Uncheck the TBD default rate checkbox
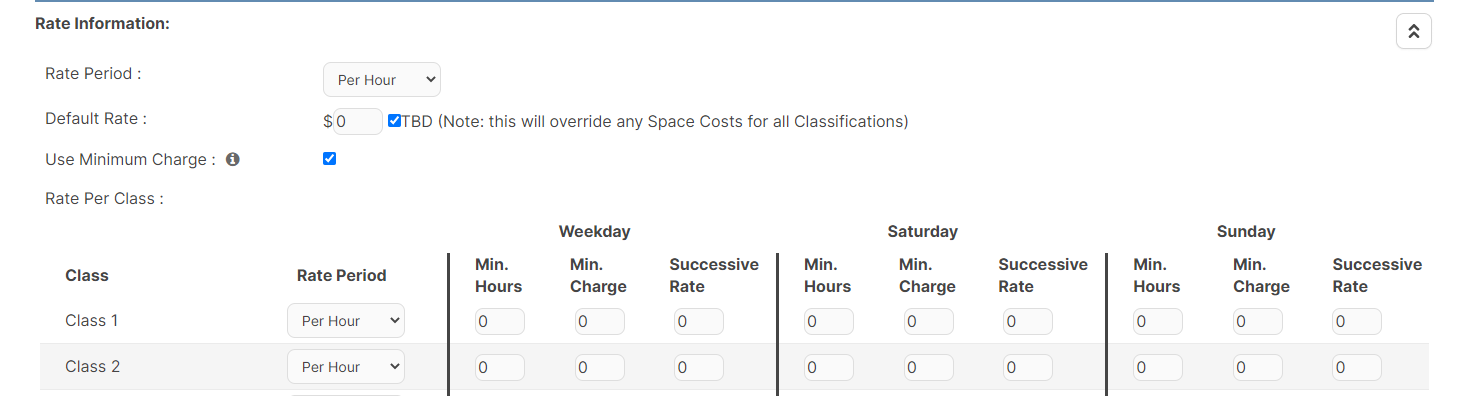1465x396 pixels. point(394,121)
